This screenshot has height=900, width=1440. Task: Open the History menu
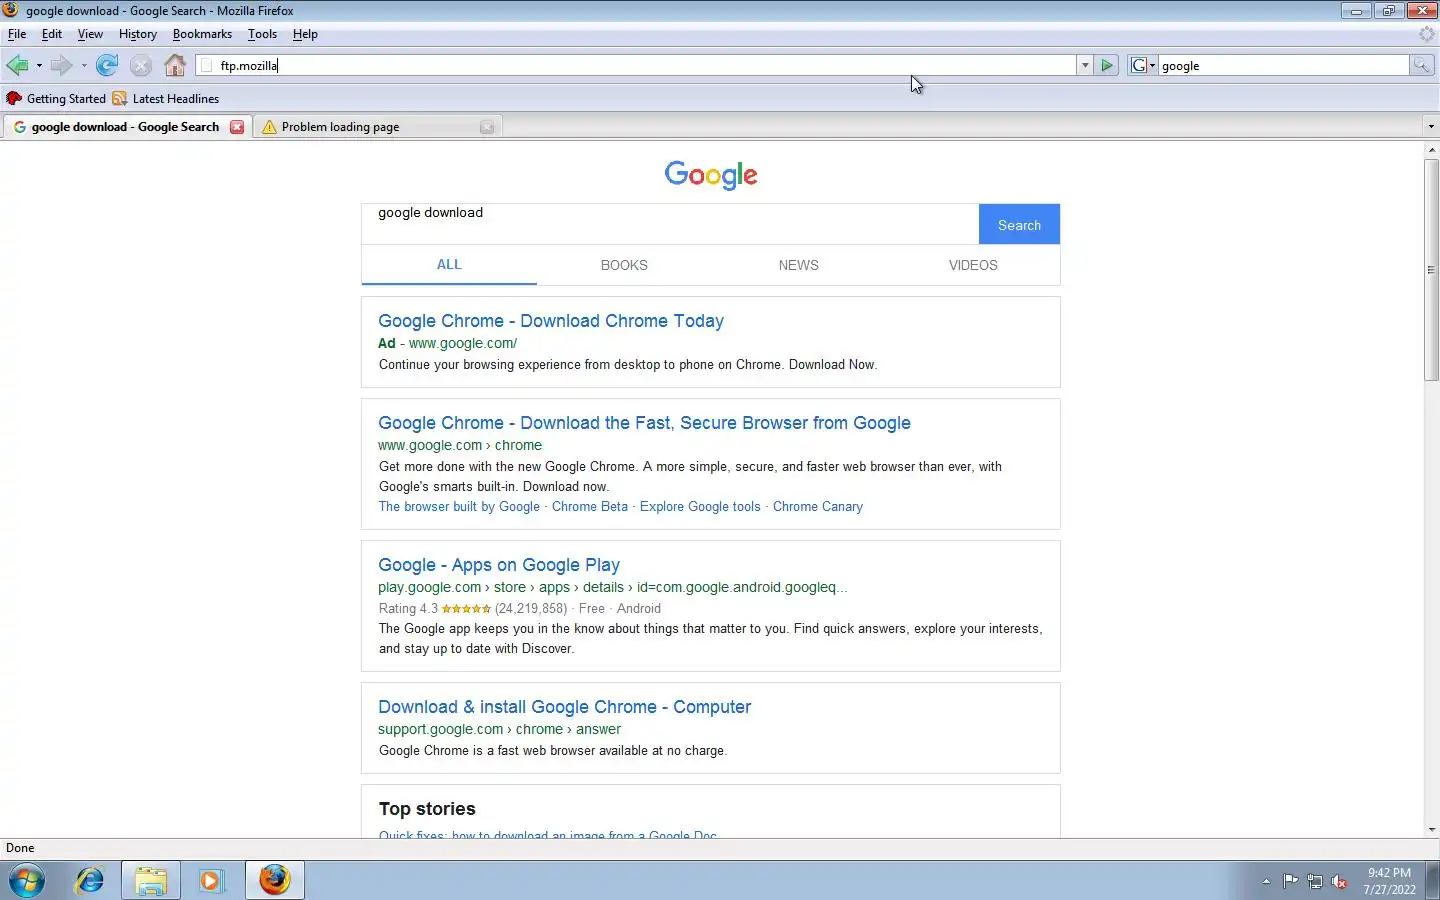click(x=138, y=34)
